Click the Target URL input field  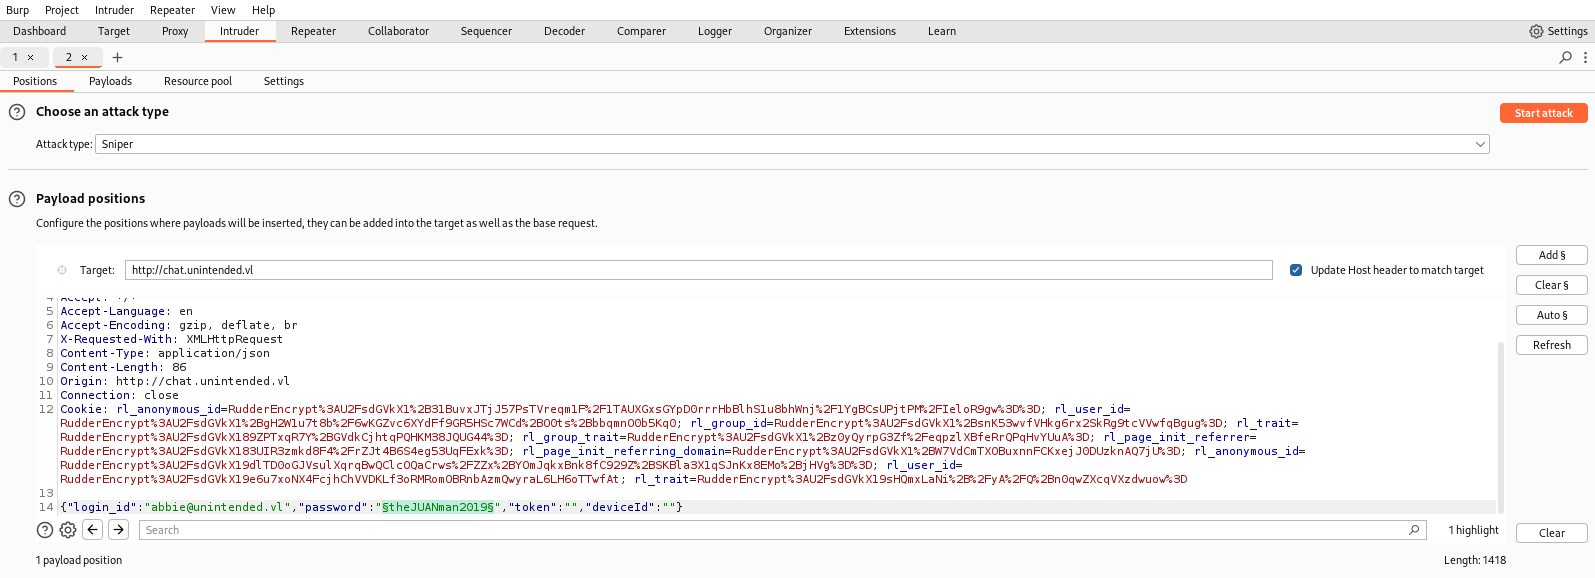click(698, 270)
